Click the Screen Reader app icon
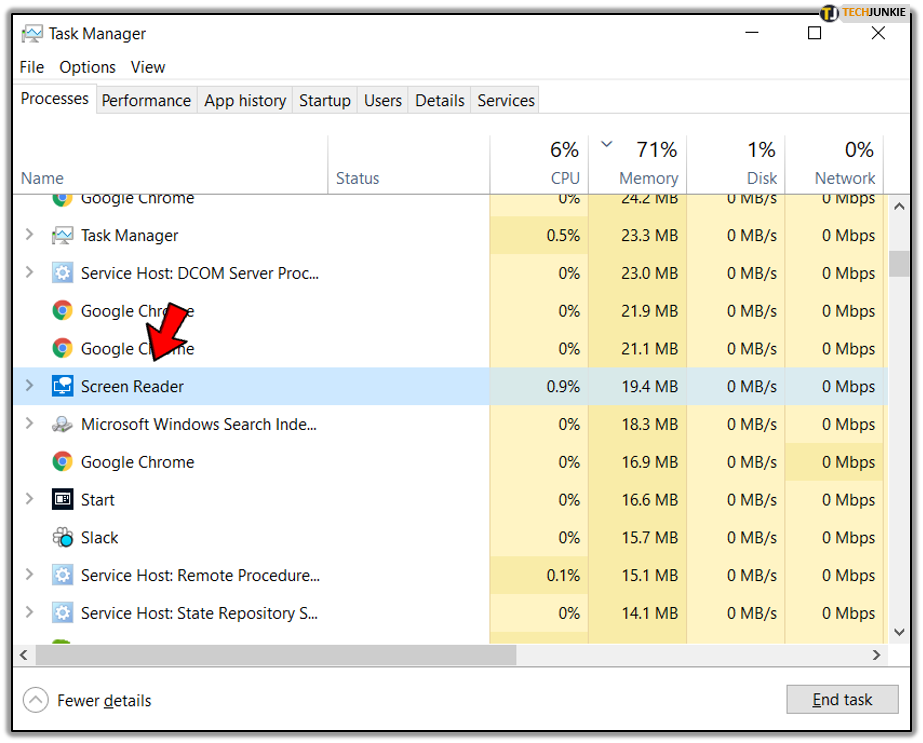 click(x=62, y=386)
